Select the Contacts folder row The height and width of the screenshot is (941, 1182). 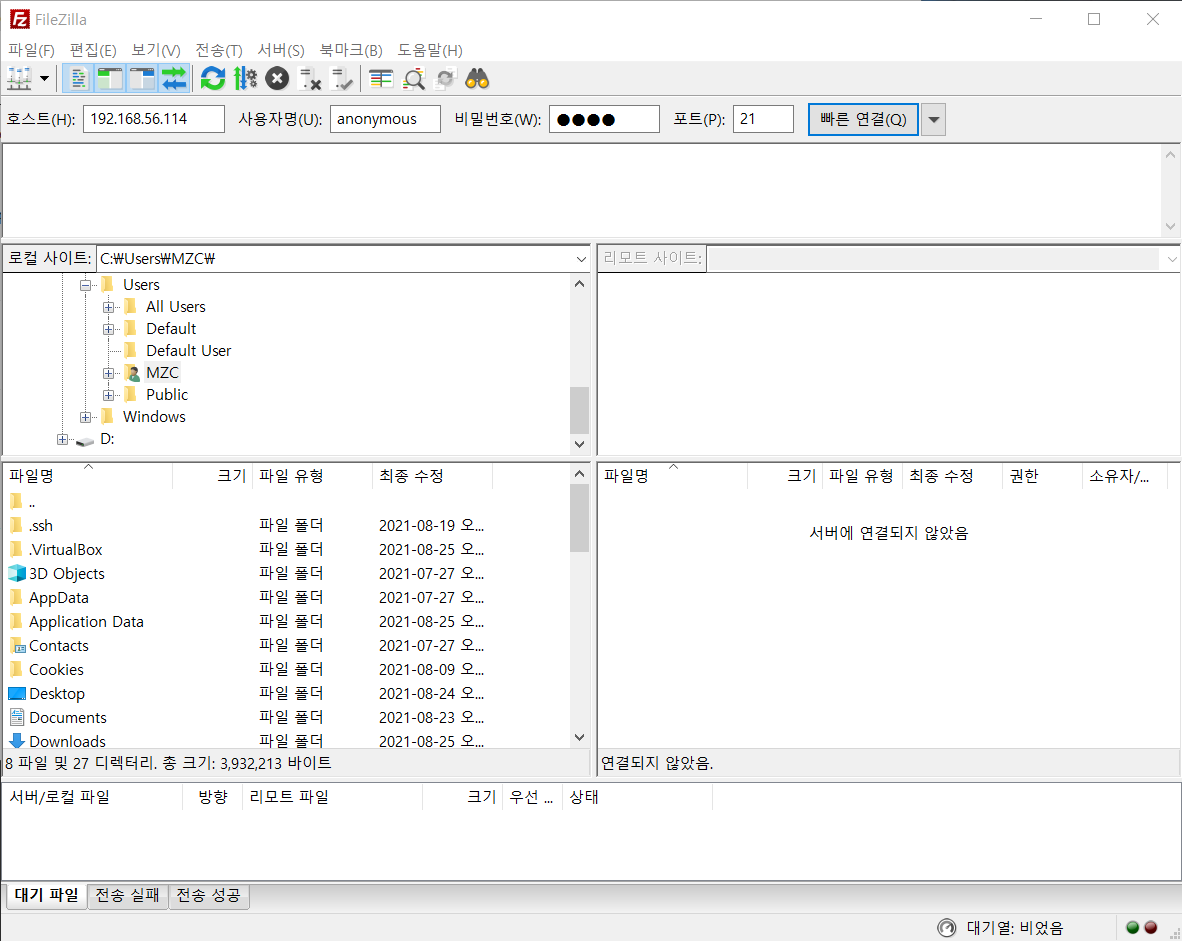tap(286, 646)
